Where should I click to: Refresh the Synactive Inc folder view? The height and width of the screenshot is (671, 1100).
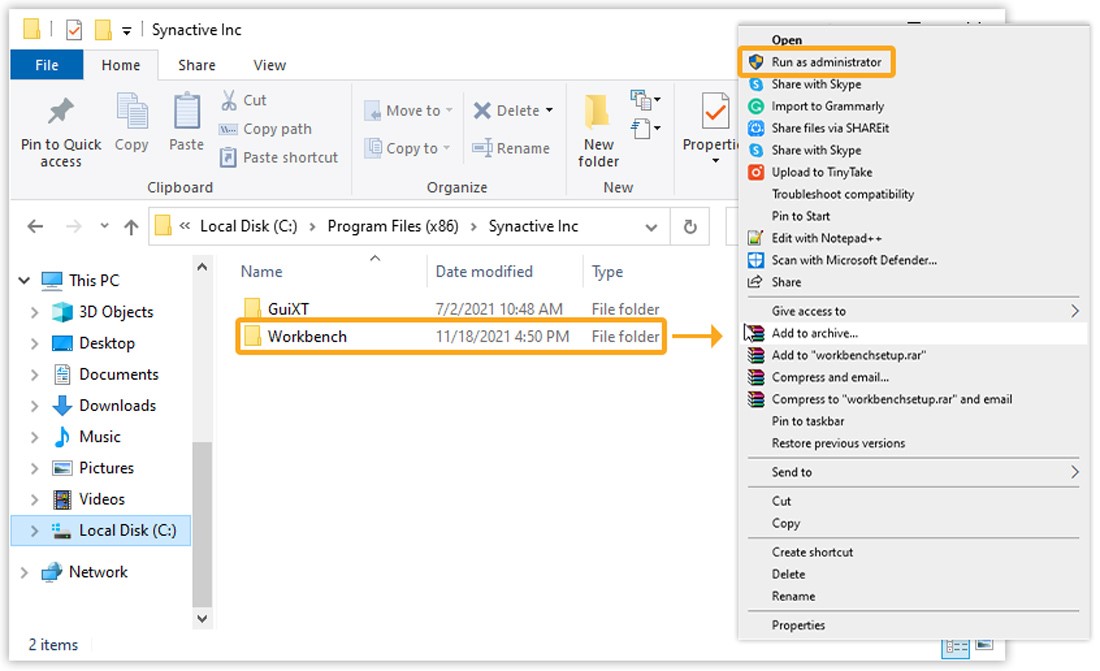click(690, 227)
